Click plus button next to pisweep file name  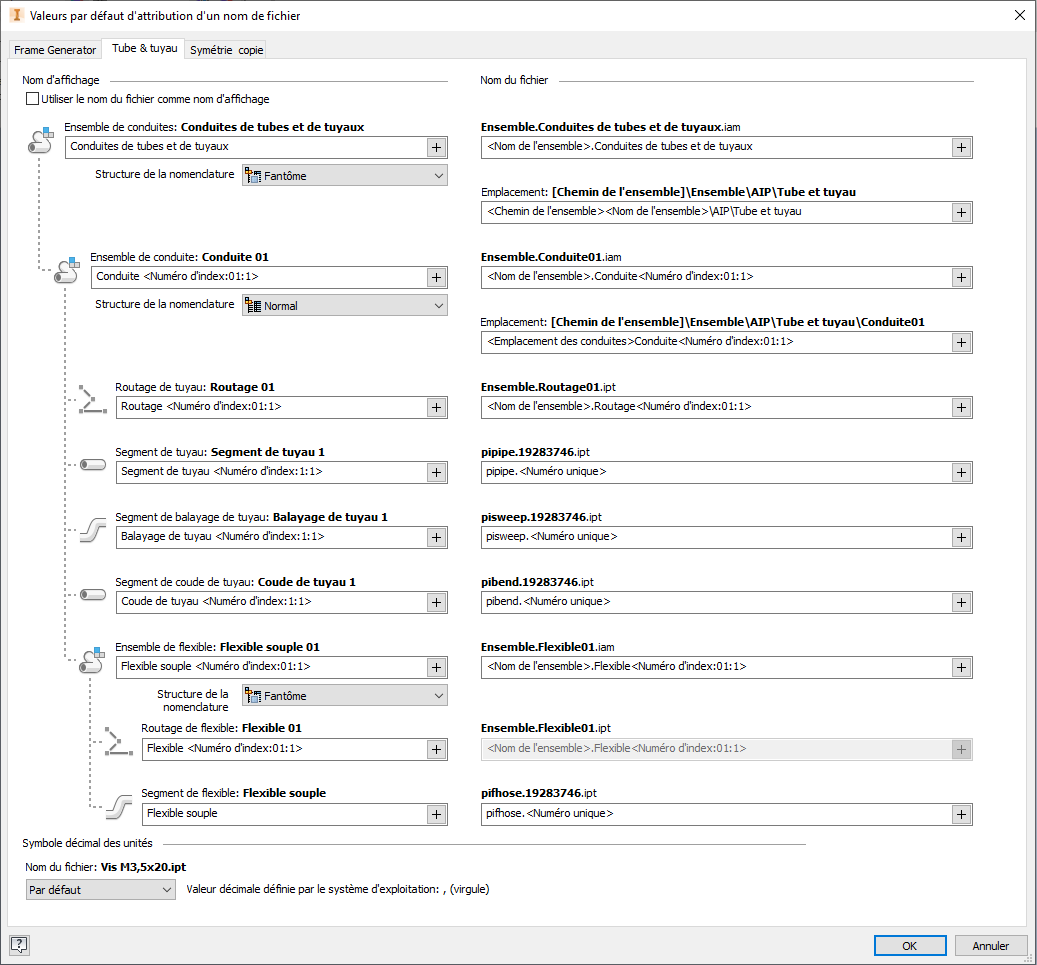pos(960,537)
